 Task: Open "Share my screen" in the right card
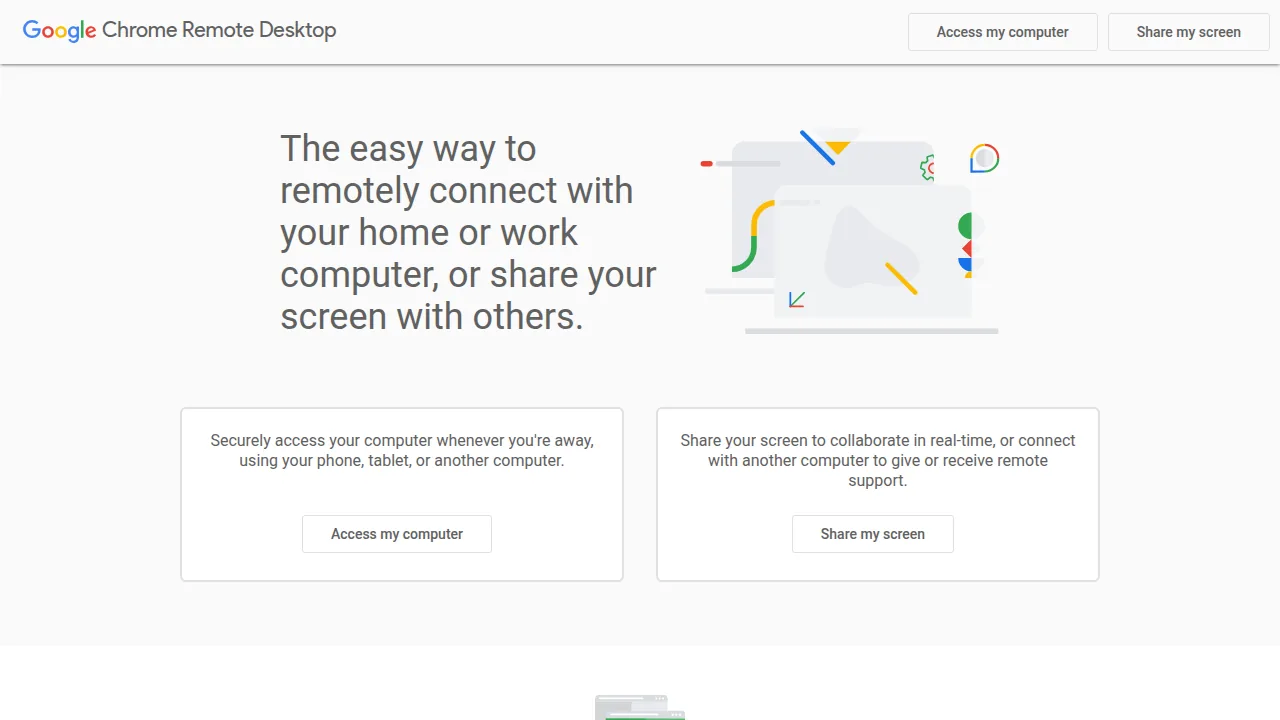tap(872, 534)
